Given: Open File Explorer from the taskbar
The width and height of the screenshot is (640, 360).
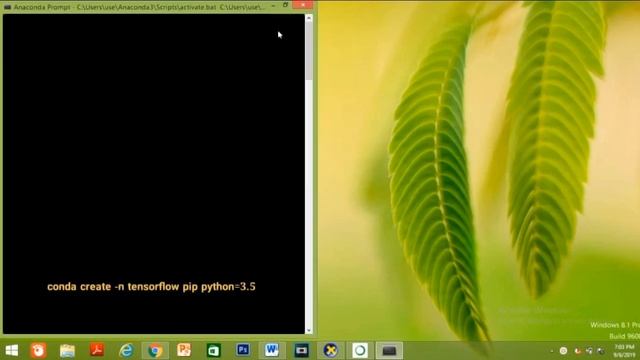Looking at the screenshot, I should [67, 351].
